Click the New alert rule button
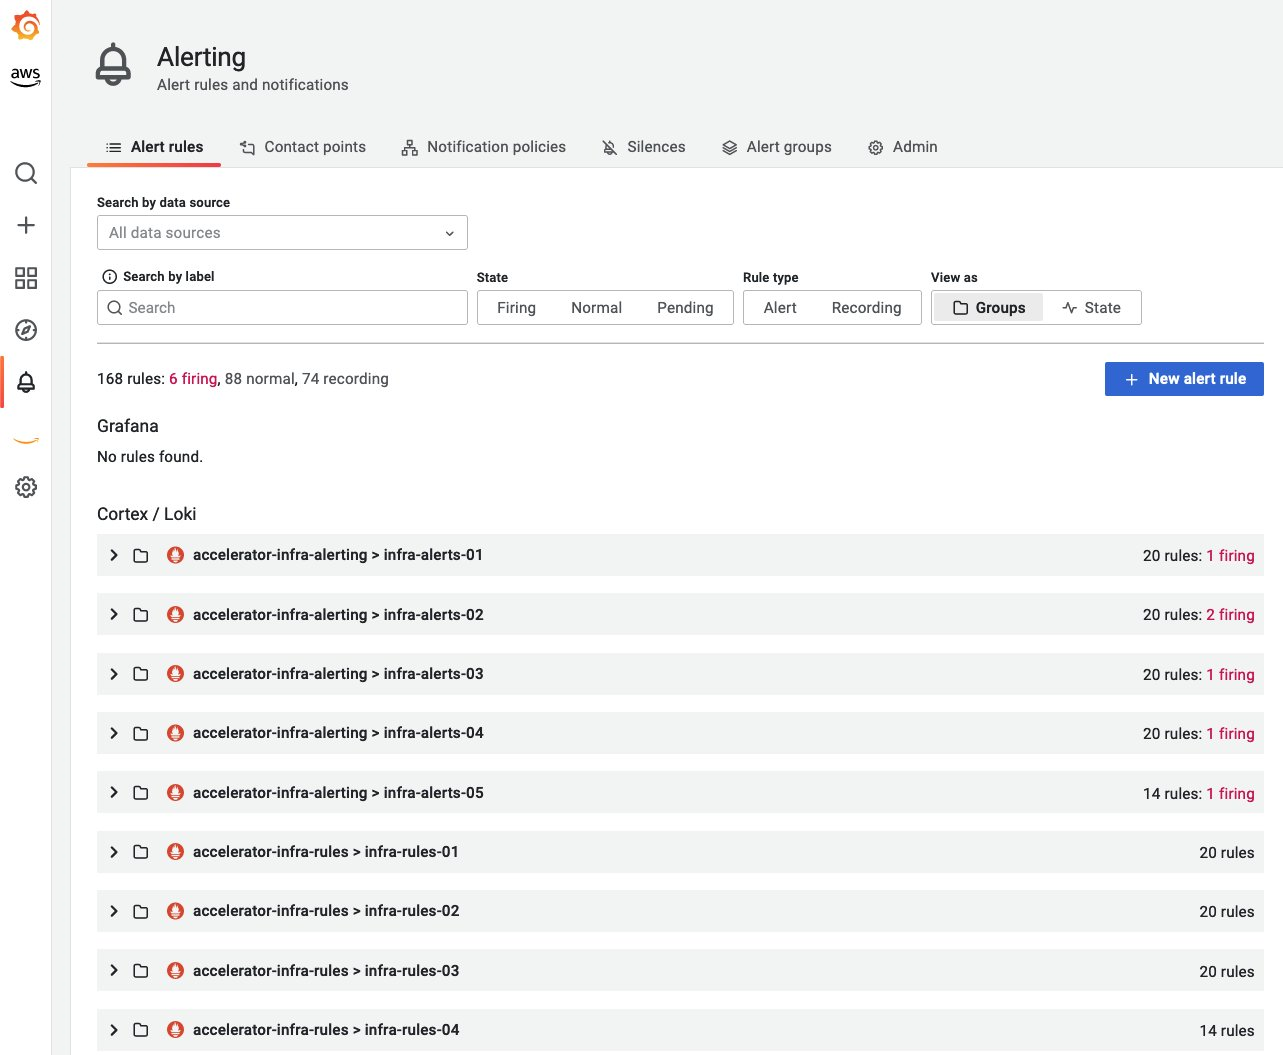Image resolution: width=1283 pixels, height=1055 pixels. pyautogui.click(x=1184, y=378)
